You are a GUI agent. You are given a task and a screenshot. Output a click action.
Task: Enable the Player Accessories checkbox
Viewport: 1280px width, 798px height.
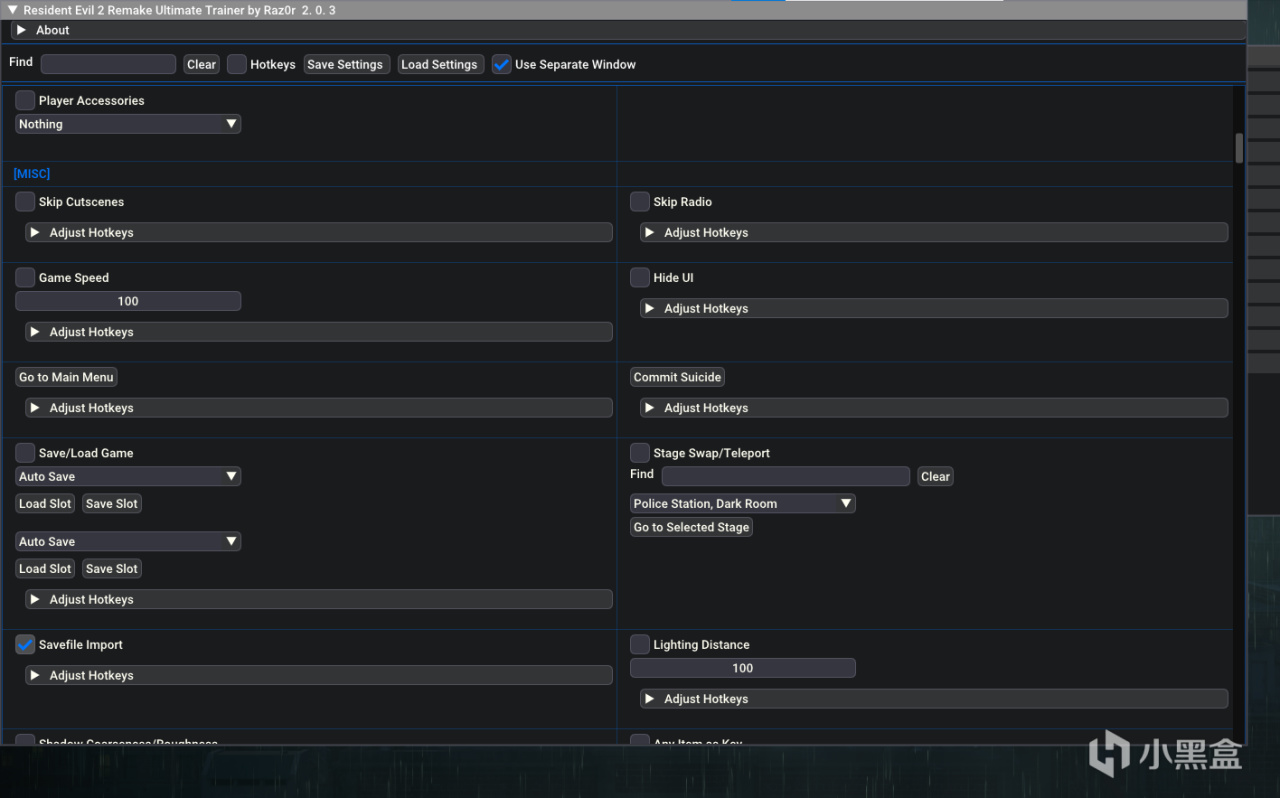pos(25,100)
